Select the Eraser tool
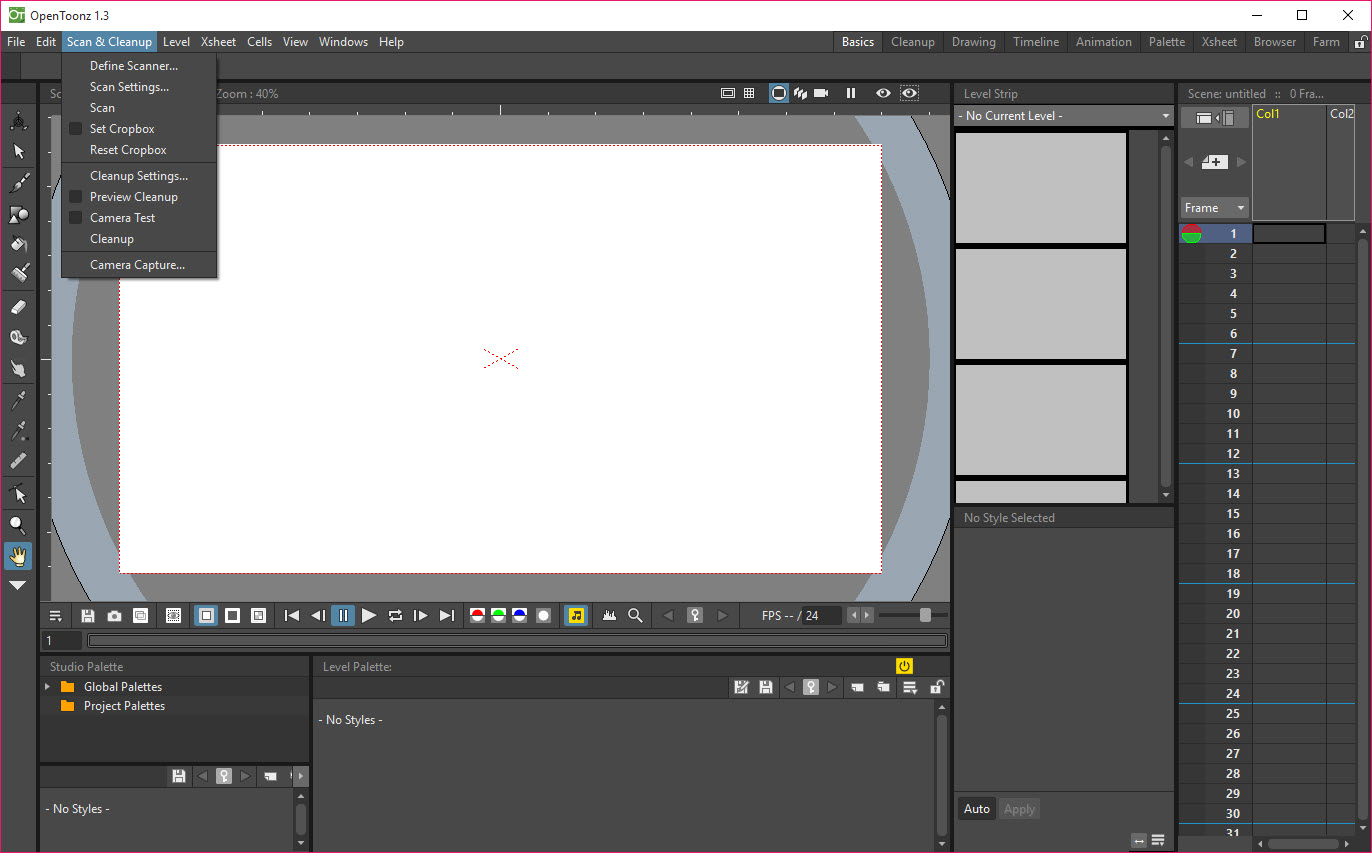 pos(19,307)
